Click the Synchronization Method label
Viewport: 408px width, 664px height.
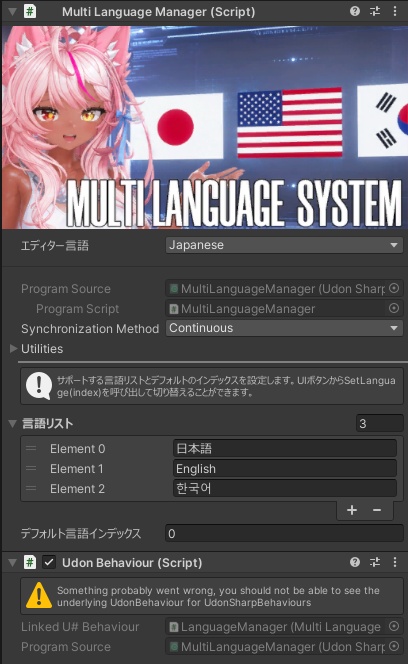pyautogui.click(x=90, y=329)
